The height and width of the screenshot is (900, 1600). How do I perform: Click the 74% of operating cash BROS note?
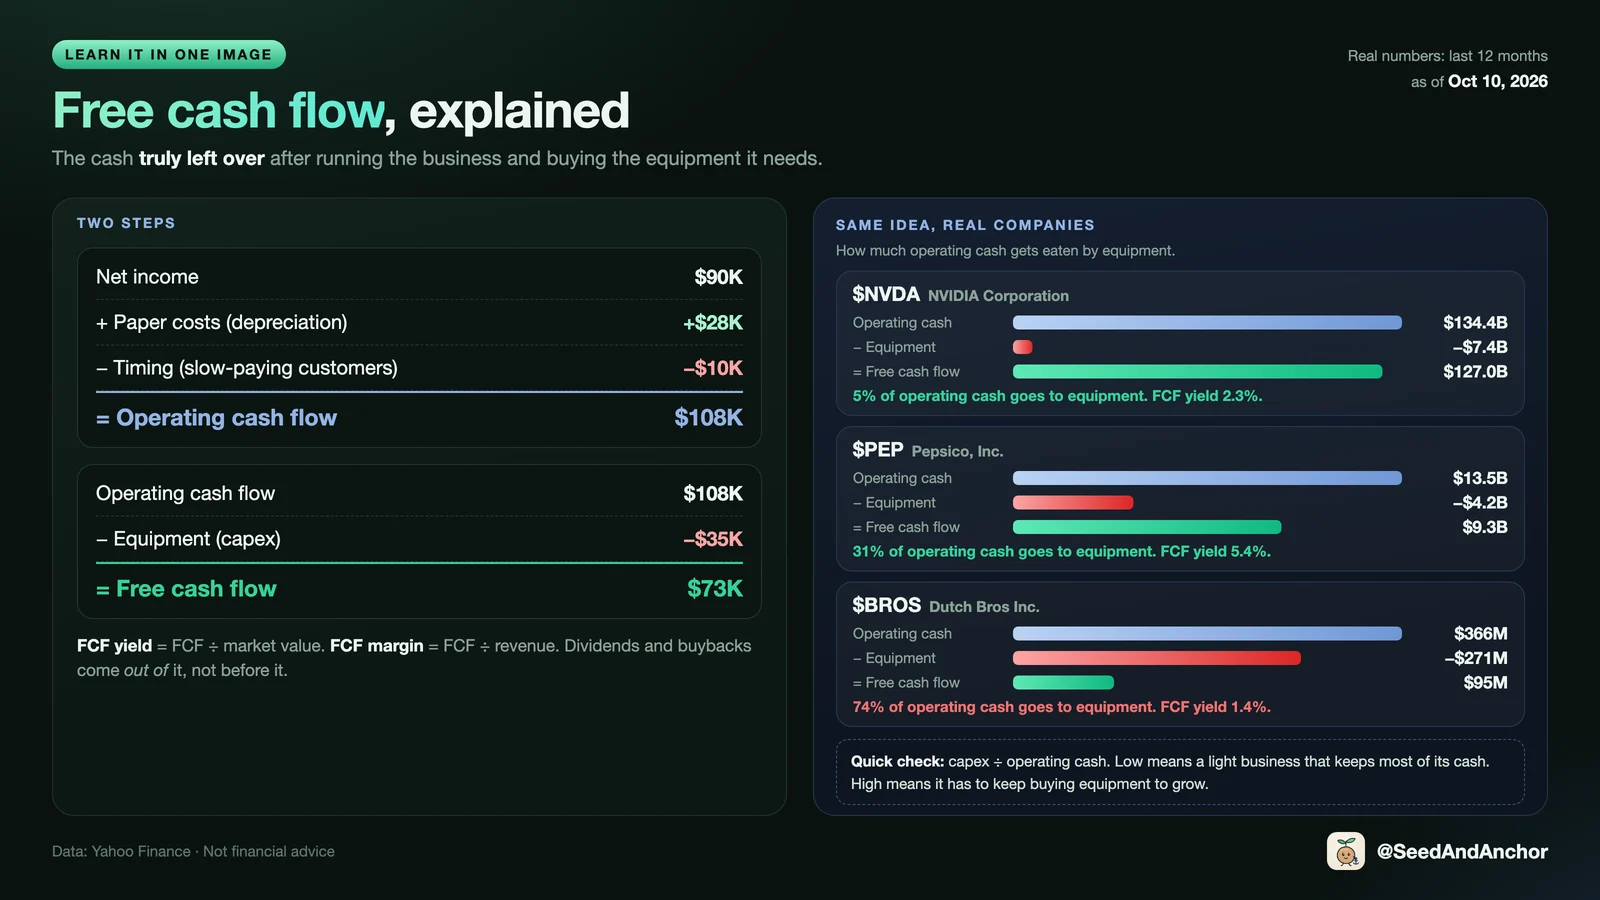pos(1061,707)
